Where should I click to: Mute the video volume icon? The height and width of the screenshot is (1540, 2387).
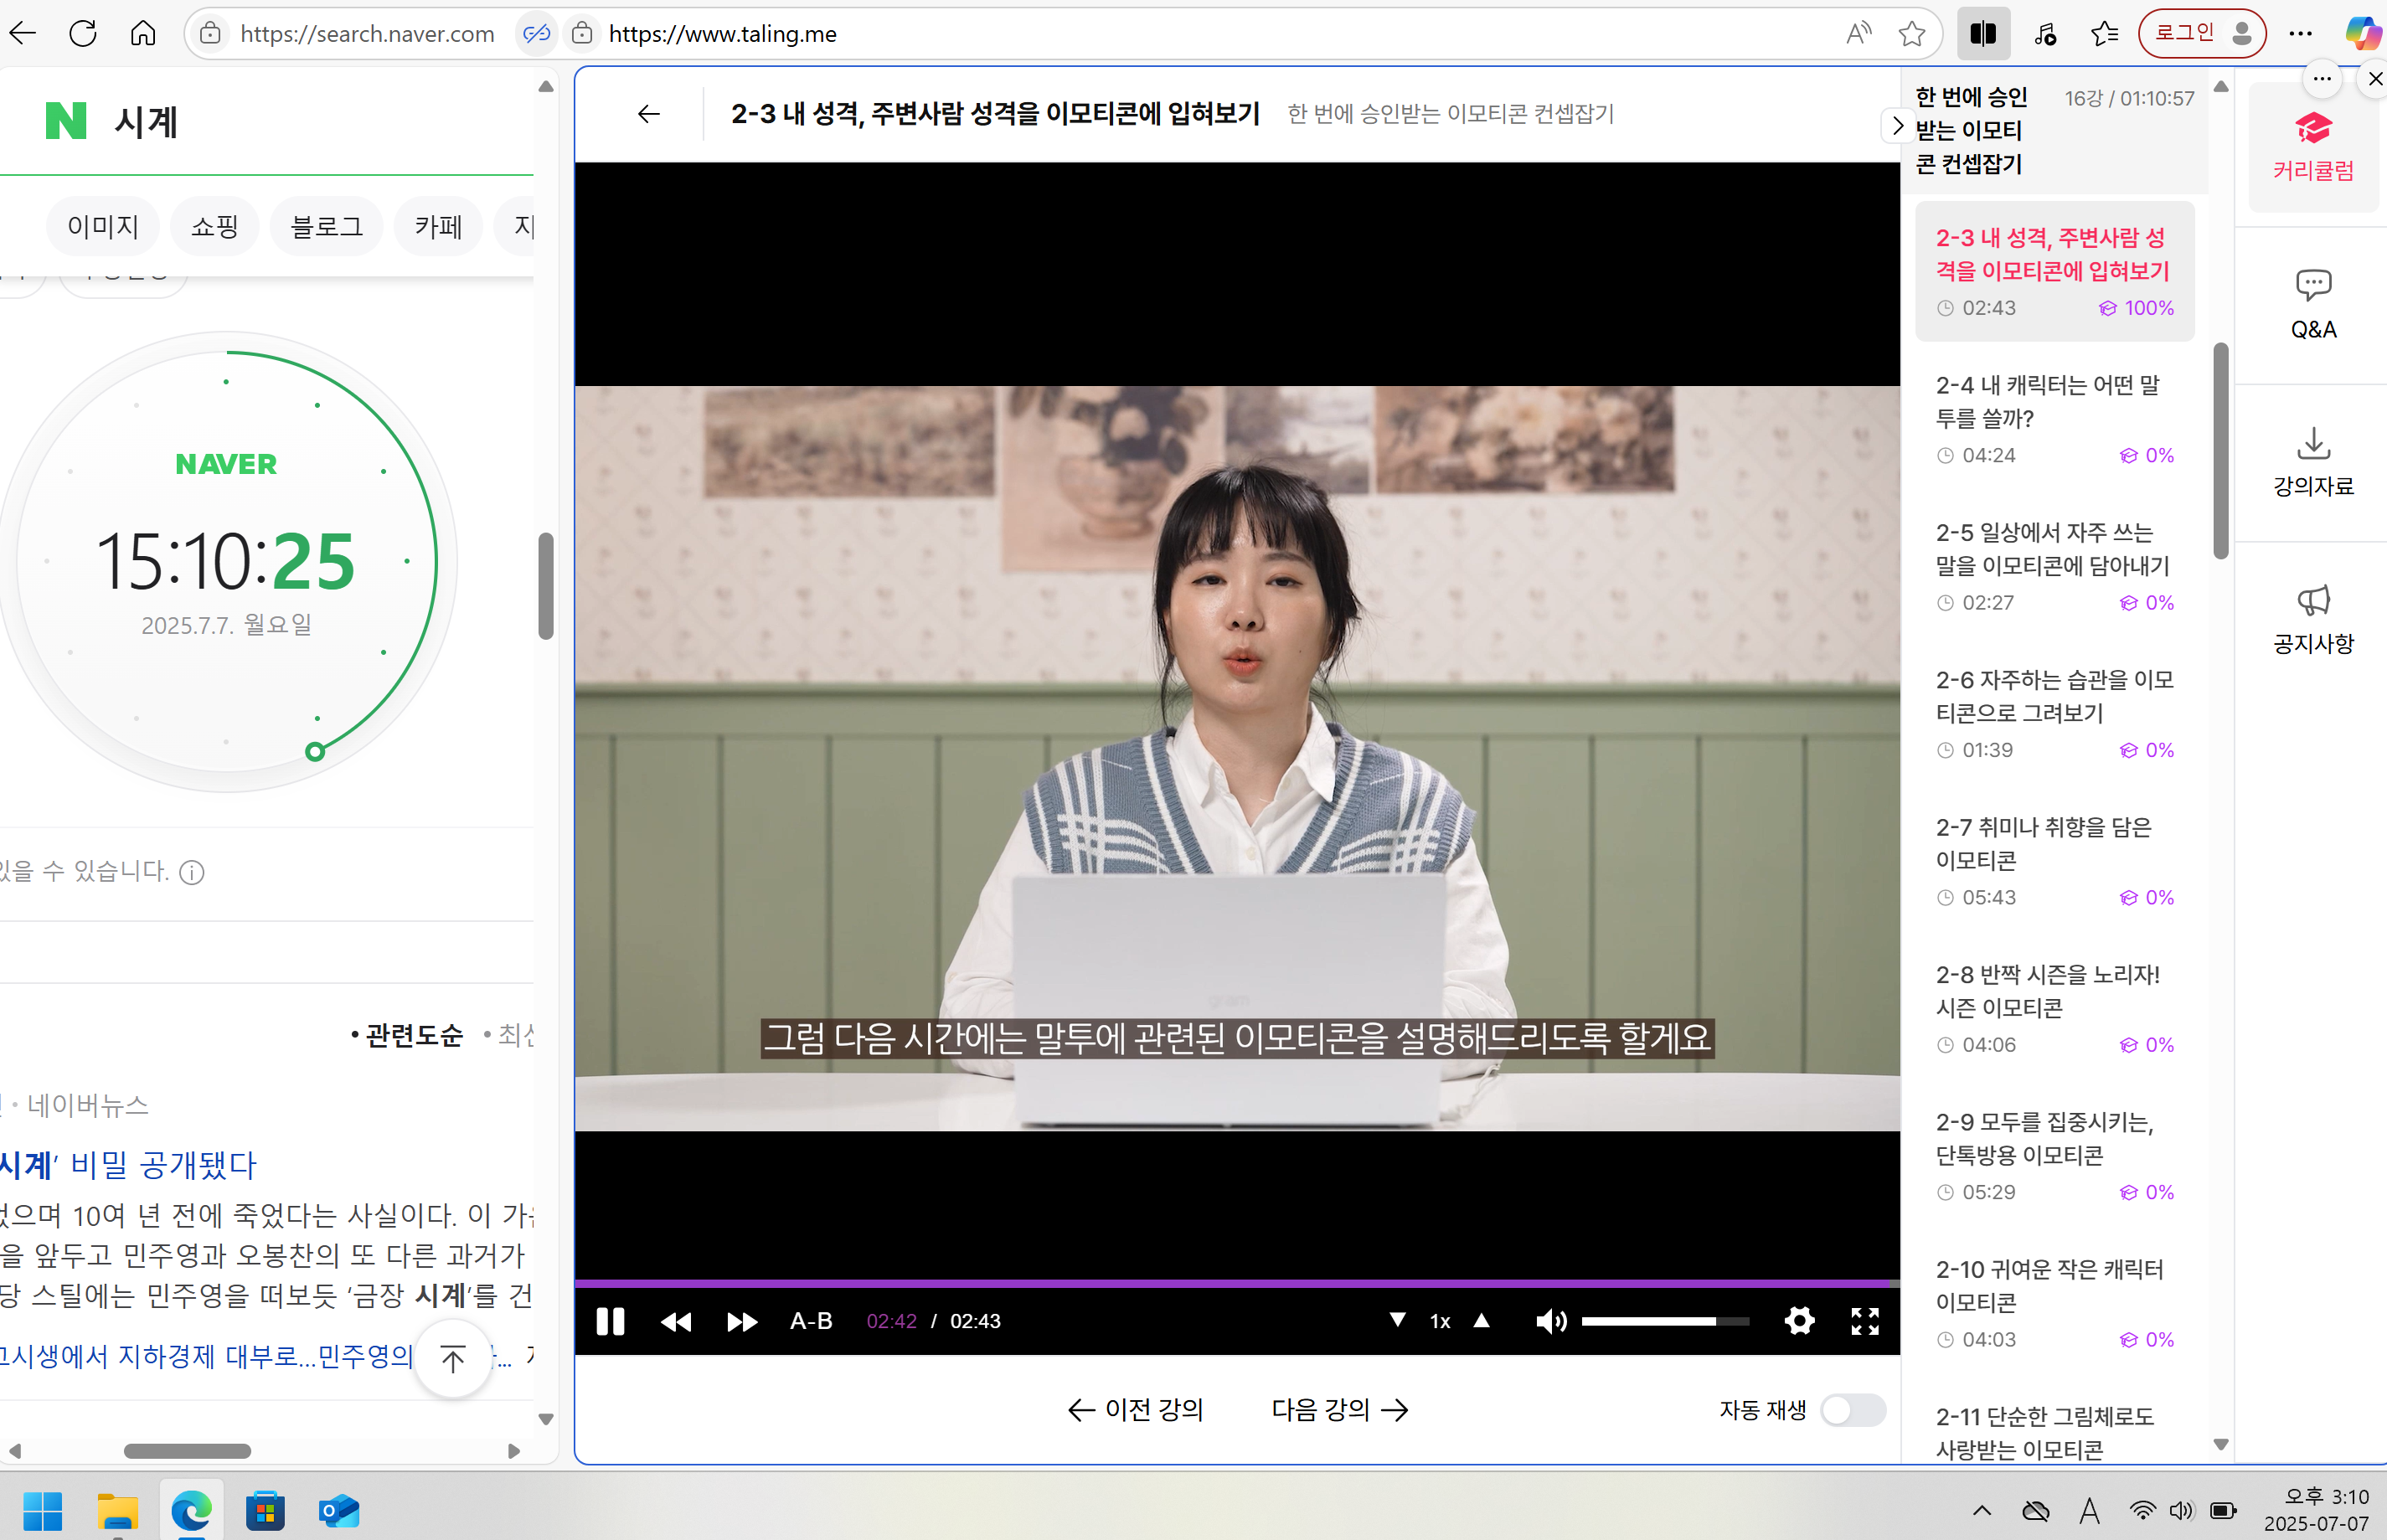point(1551,1321)
